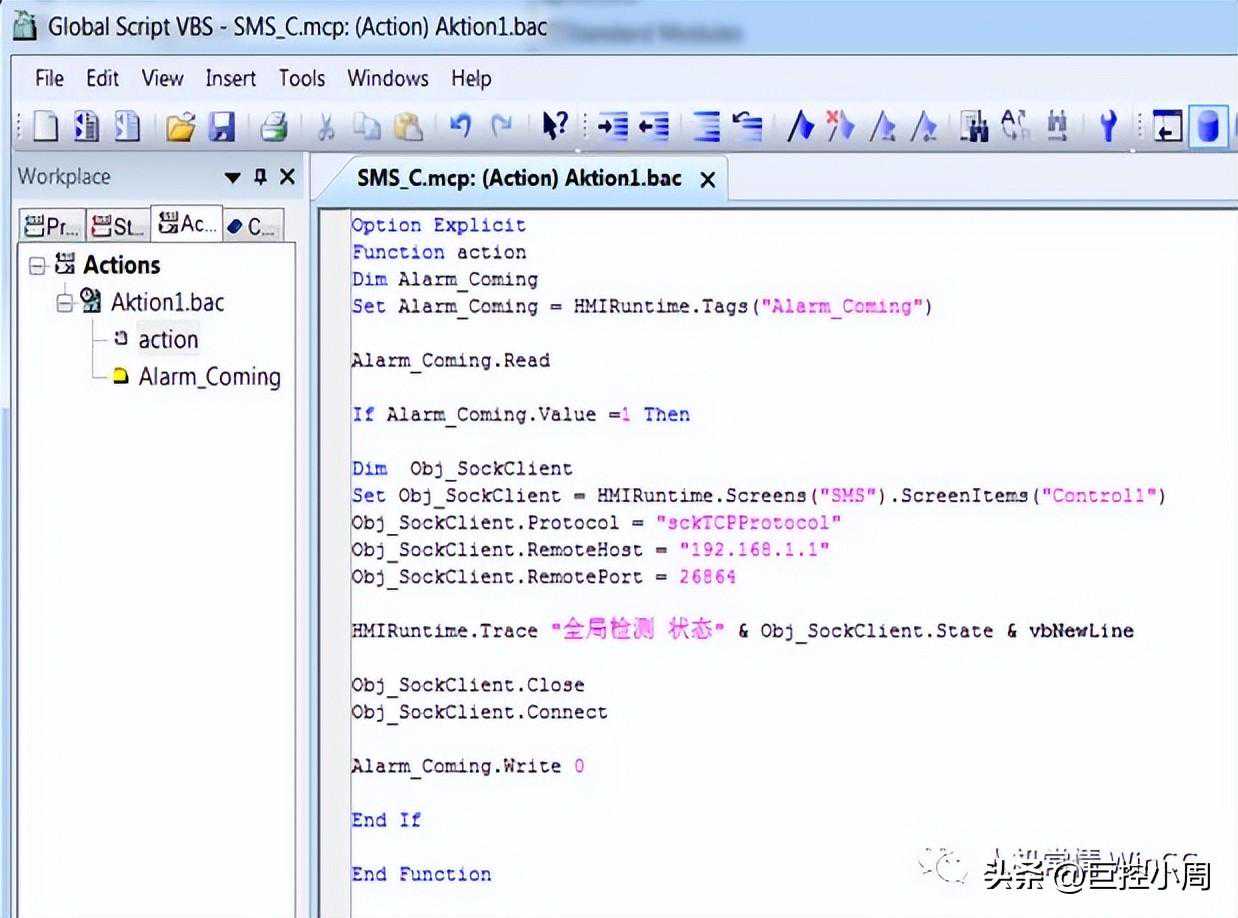Viewport: 1238px width, 918px height.
Task: Switch to the Project modules tab (Pr...)
Action: pyautogui.click(x=51, y=226)
